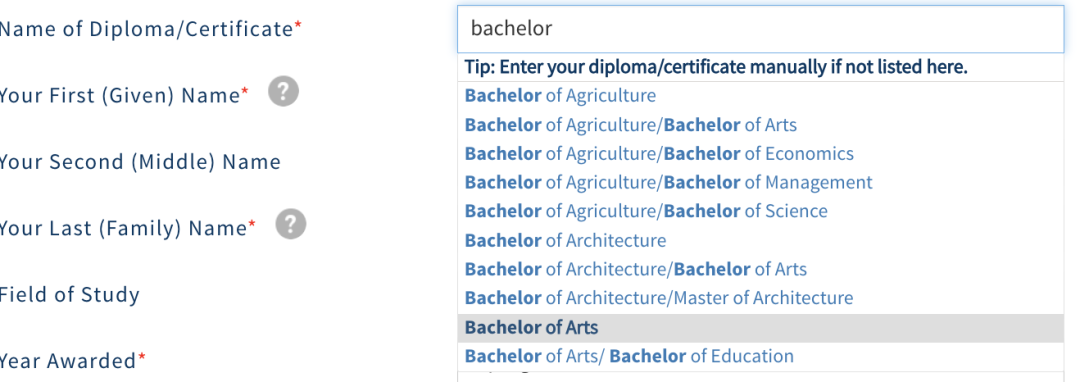Open help icon for Last (Family) Name

click(x=291, y=224)
